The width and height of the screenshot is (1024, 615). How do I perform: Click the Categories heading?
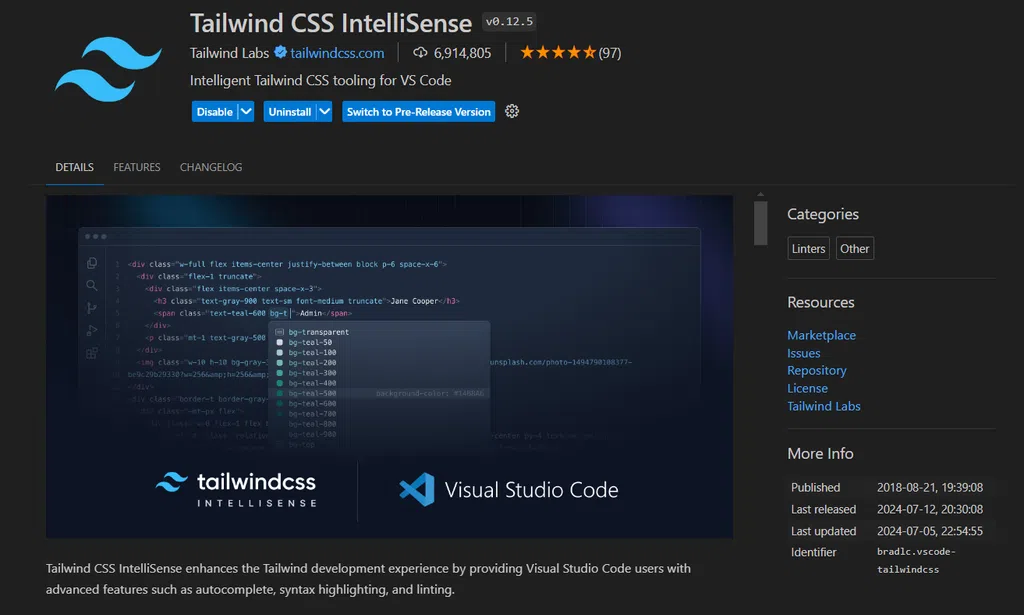tap(823, 214)
